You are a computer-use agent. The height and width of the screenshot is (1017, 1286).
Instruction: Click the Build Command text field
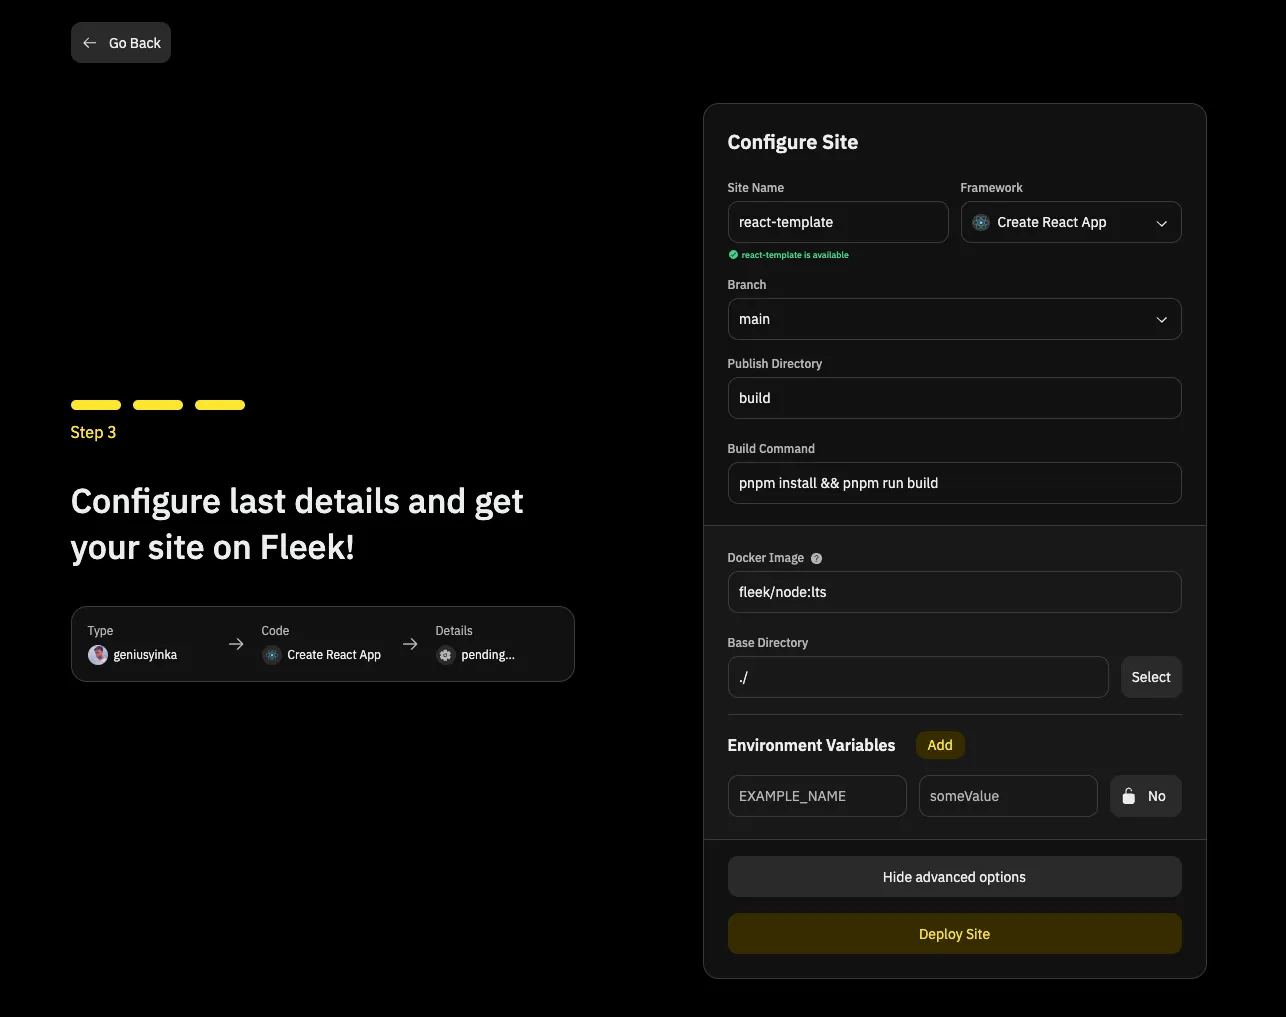click(x=954, y=483)
